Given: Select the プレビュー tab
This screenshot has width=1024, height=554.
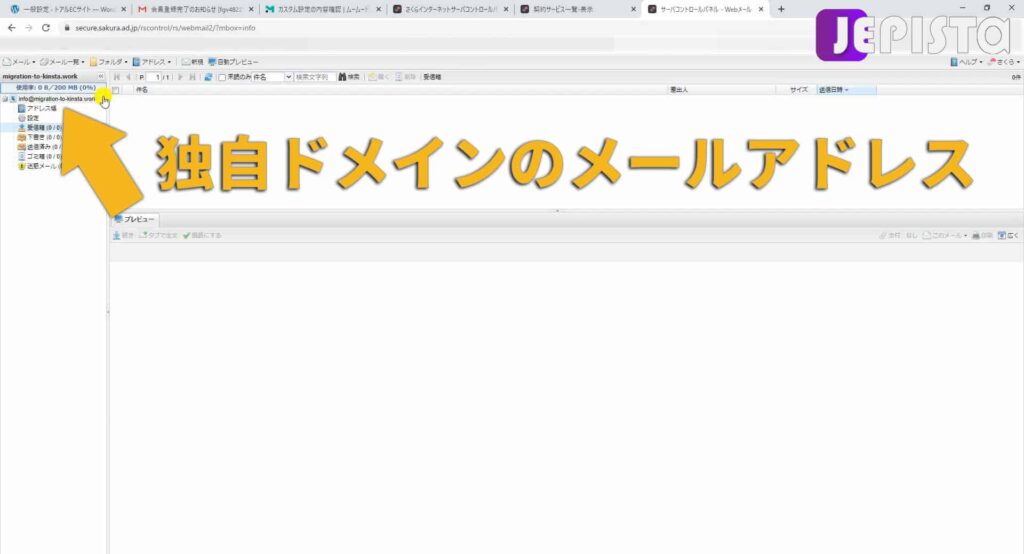Looking at the screenshot, I should 135,220.
